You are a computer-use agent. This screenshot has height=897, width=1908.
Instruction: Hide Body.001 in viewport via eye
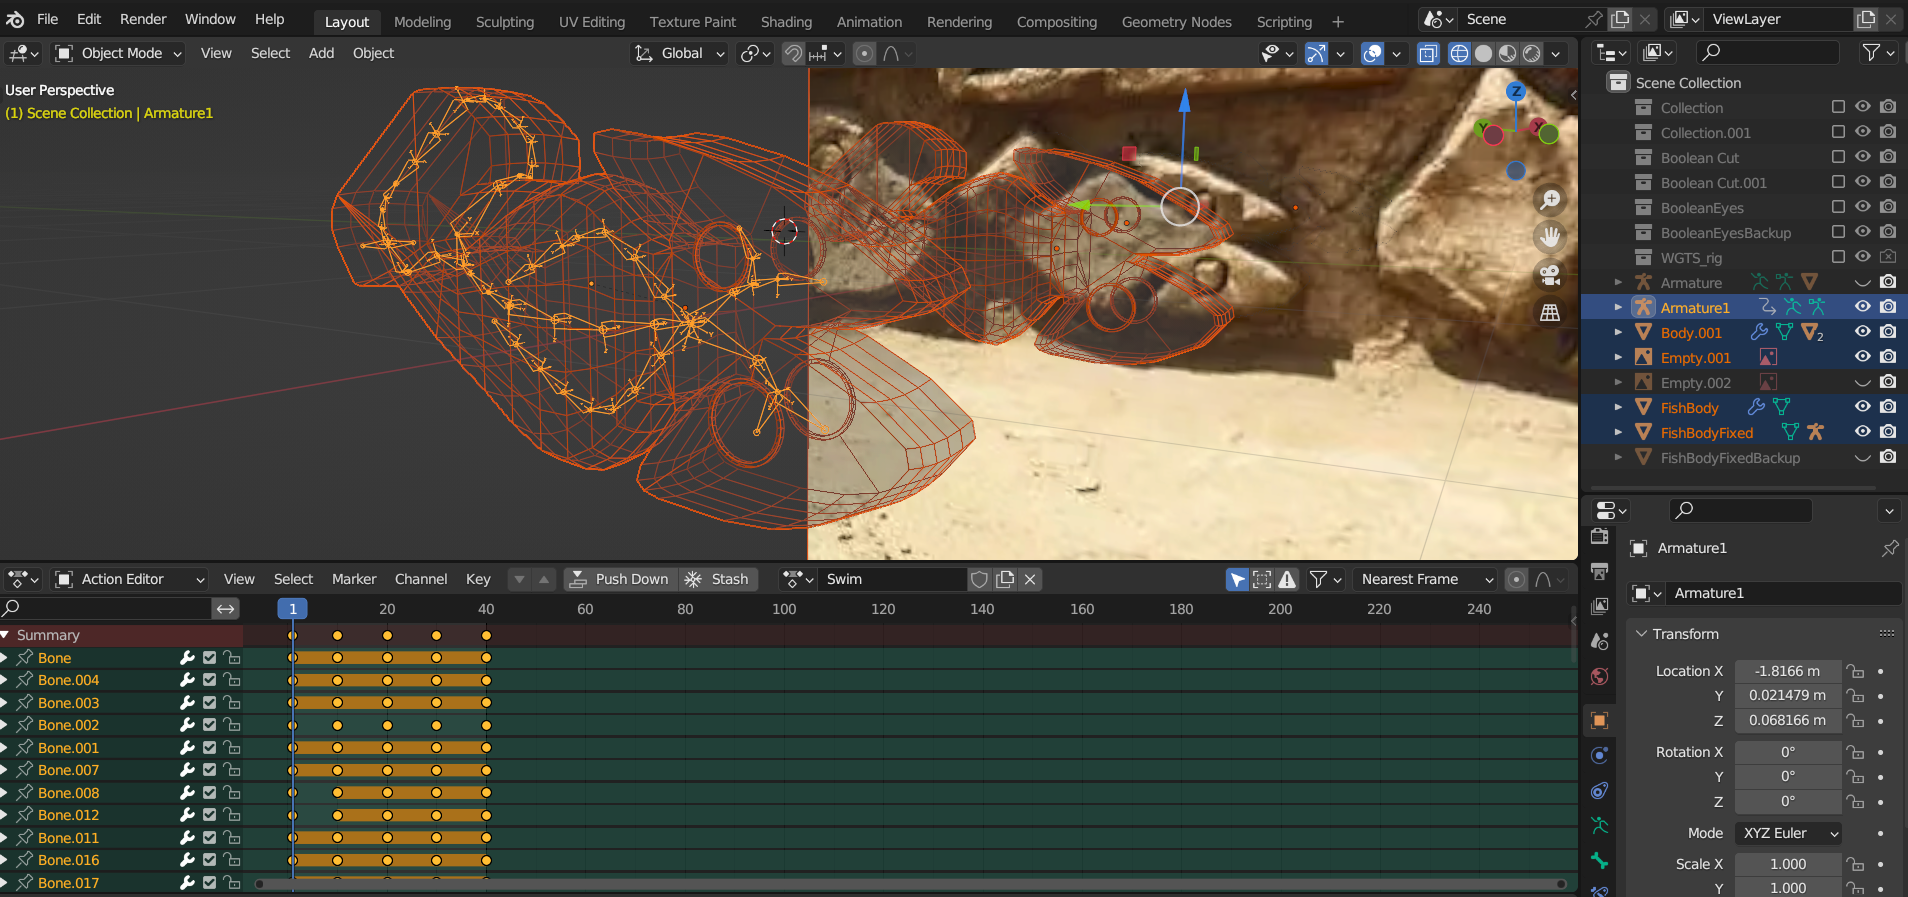[x=1862, y=332]
